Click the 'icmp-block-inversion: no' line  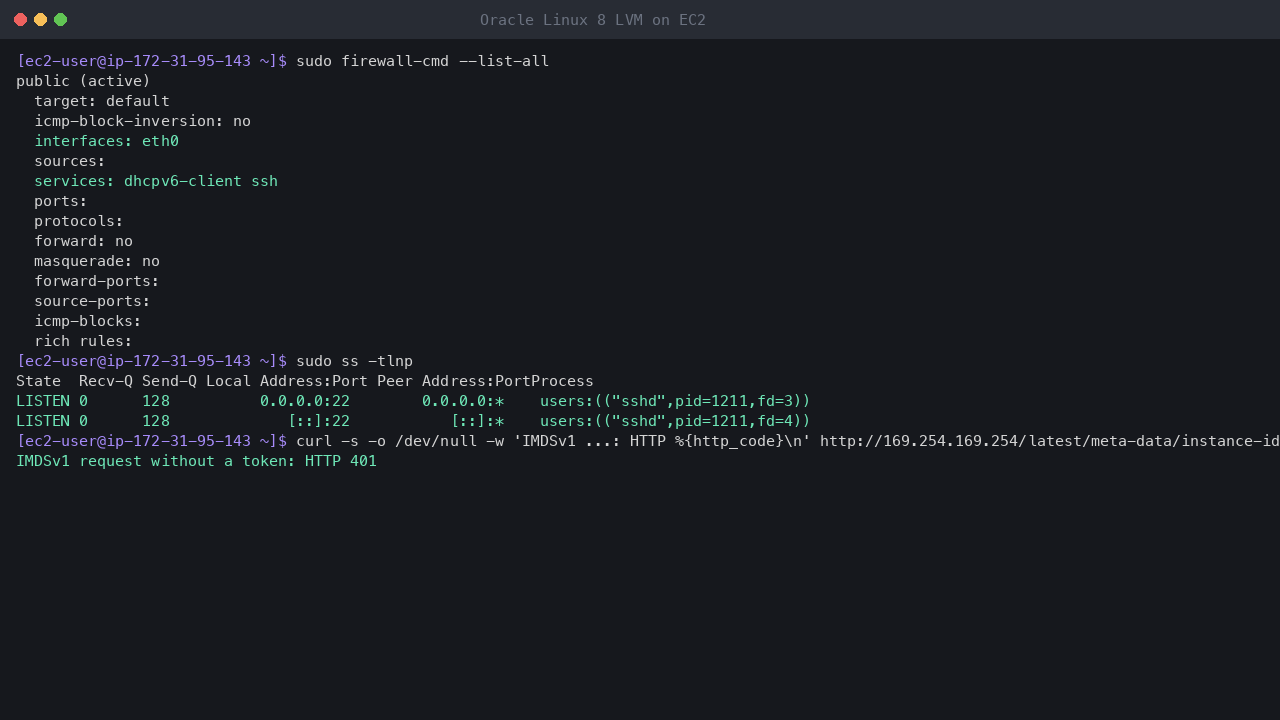142,121
